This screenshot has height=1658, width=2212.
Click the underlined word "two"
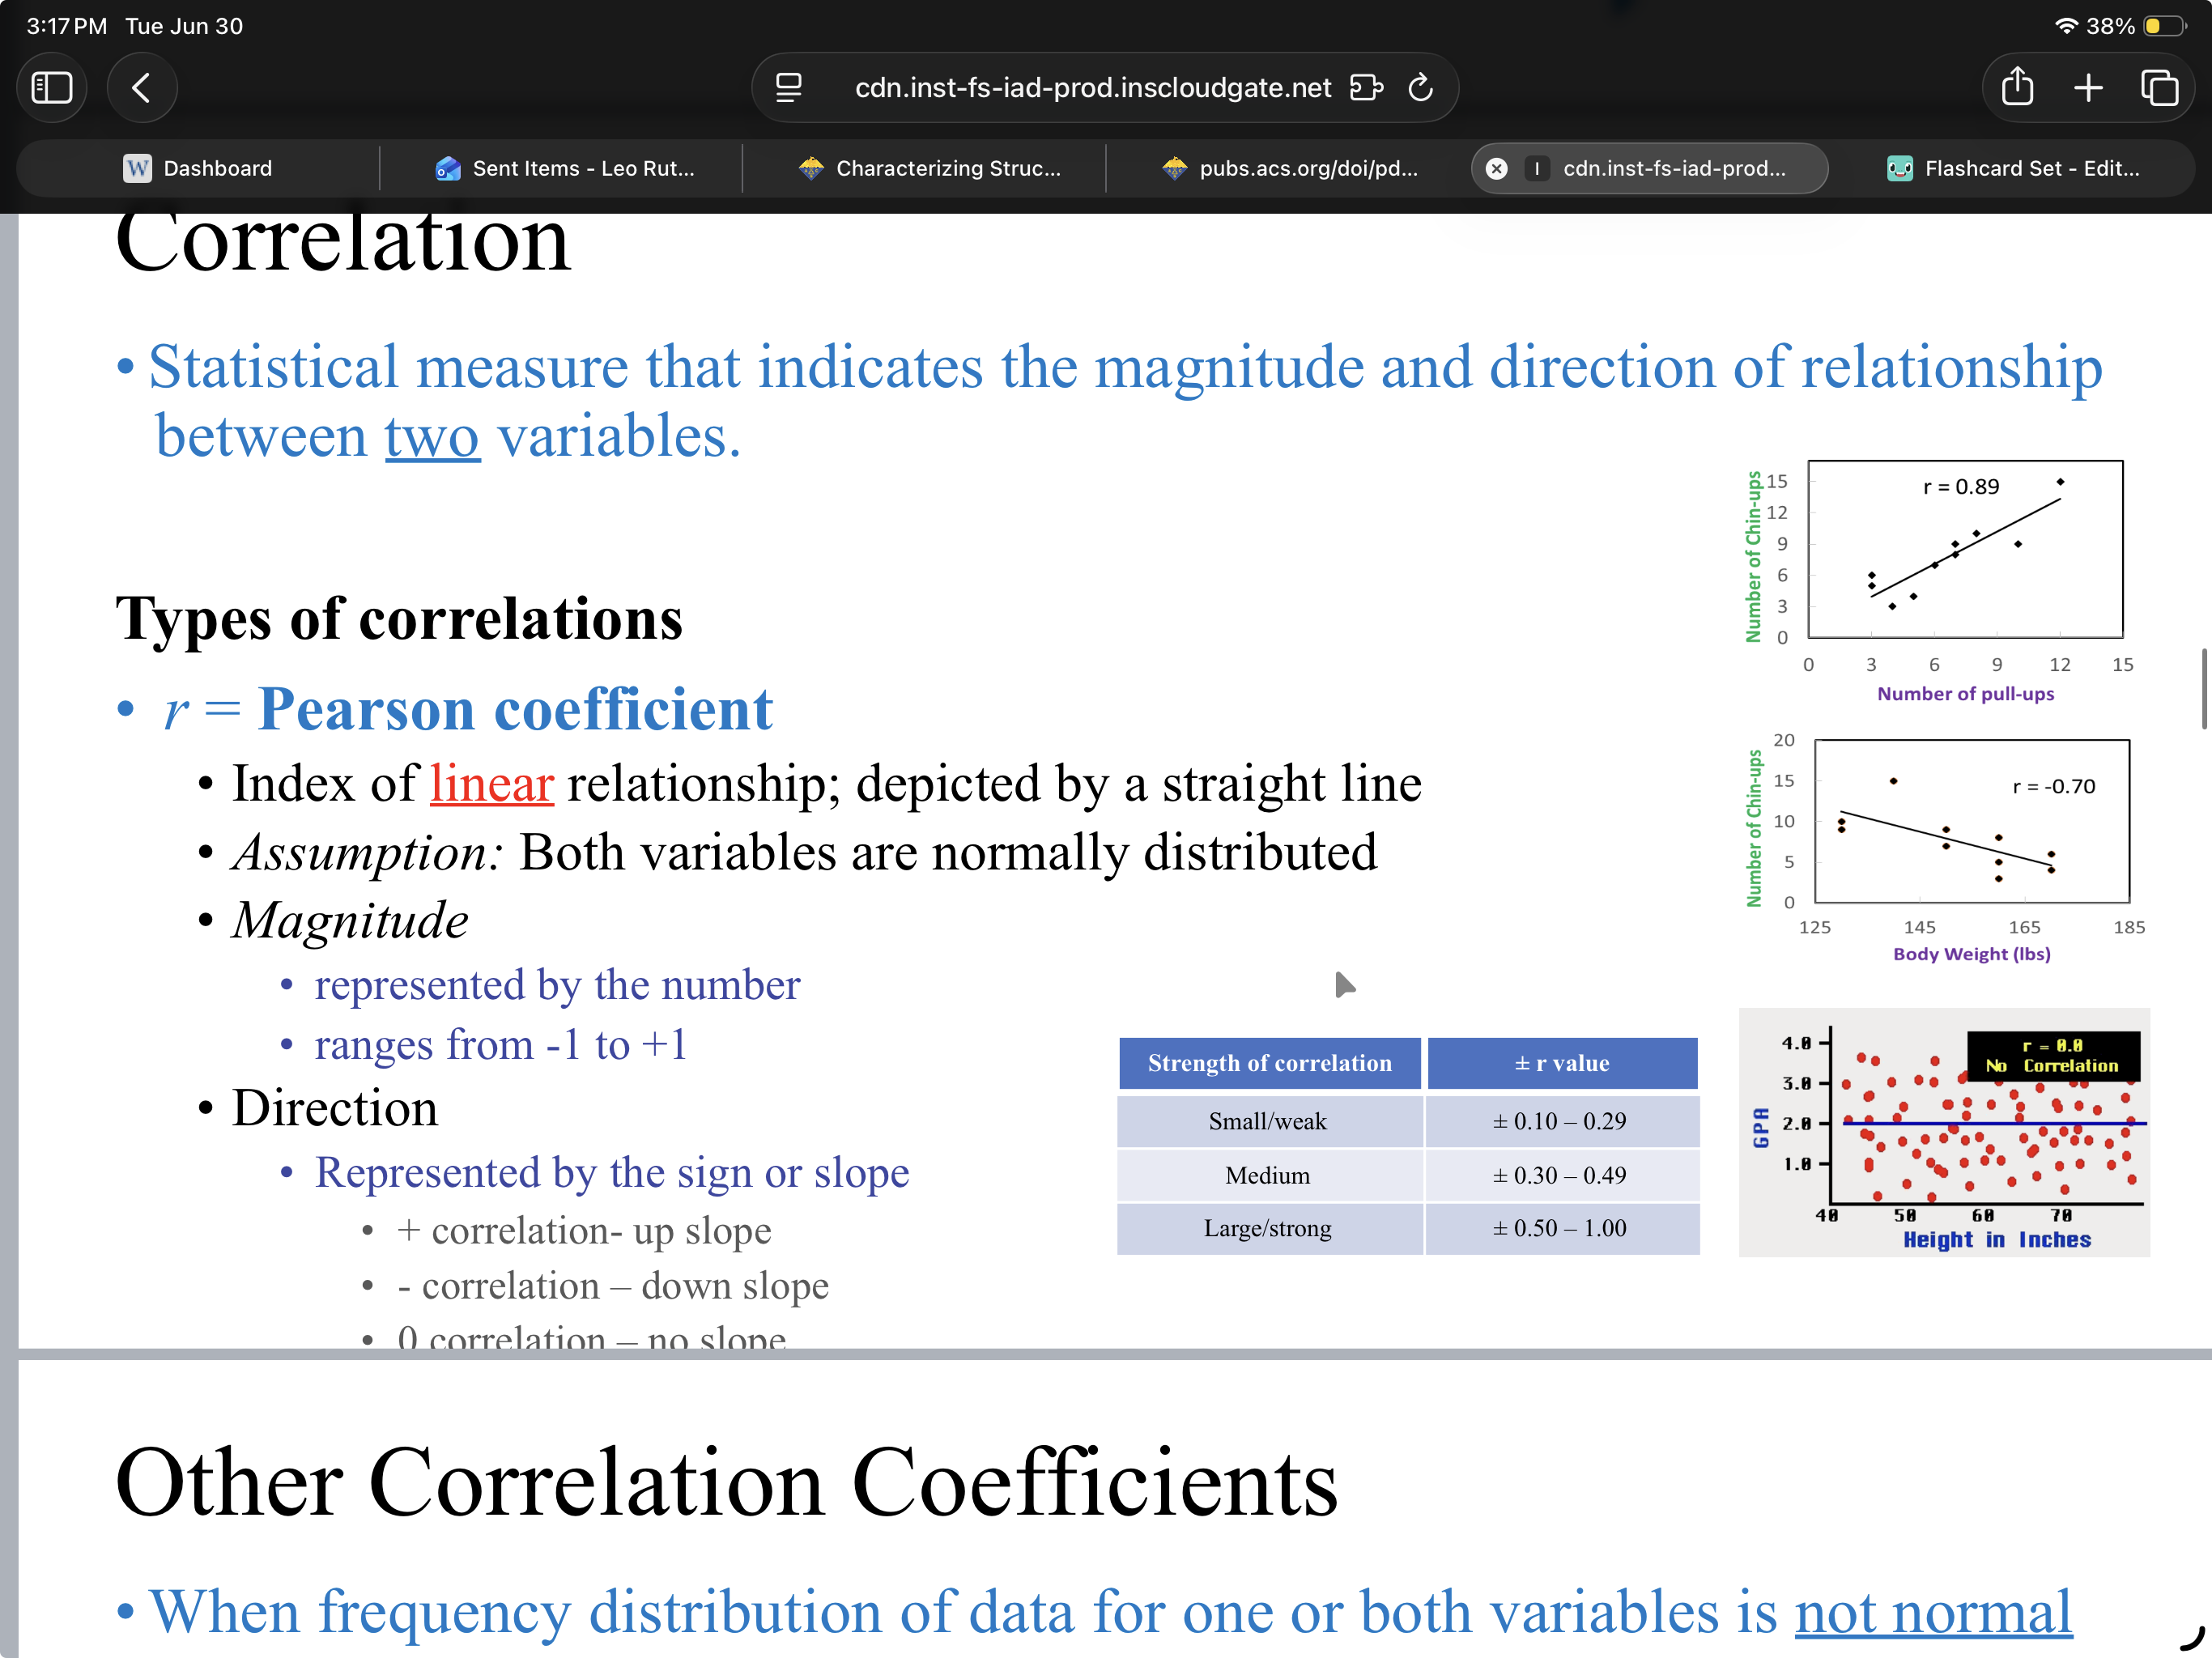tap(432, 437)
